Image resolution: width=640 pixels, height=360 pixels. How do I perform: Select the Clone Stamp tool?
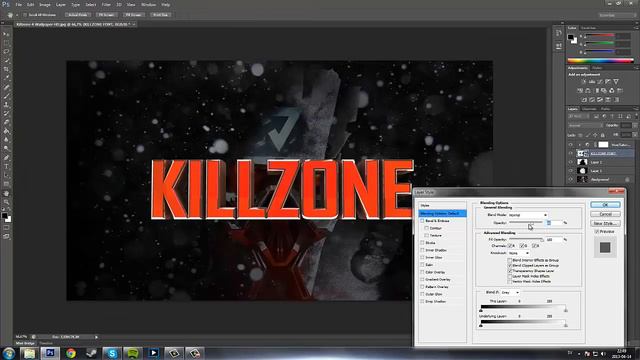click(x=6, y=105)
